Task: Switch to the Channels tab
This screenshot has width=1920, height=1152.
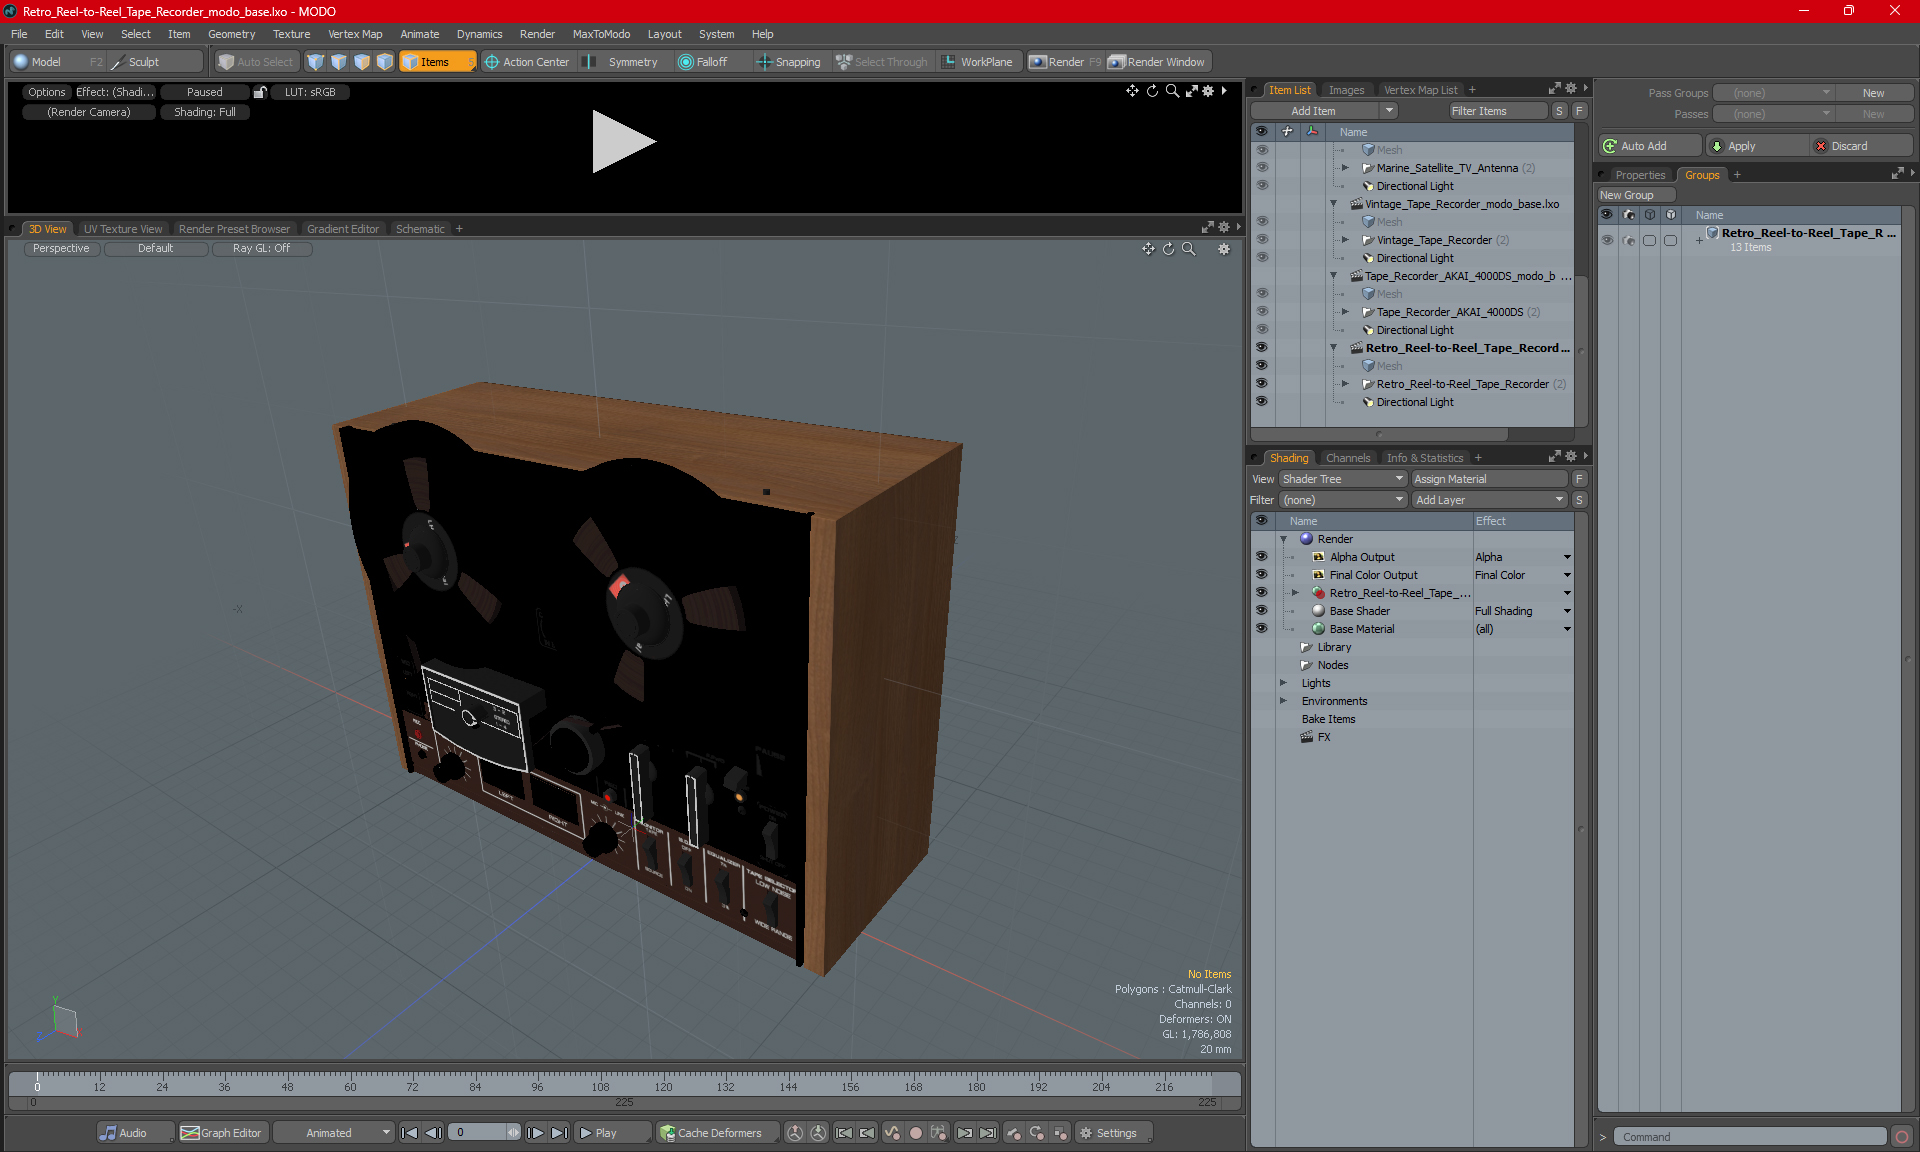Action: click(1347, 458)
